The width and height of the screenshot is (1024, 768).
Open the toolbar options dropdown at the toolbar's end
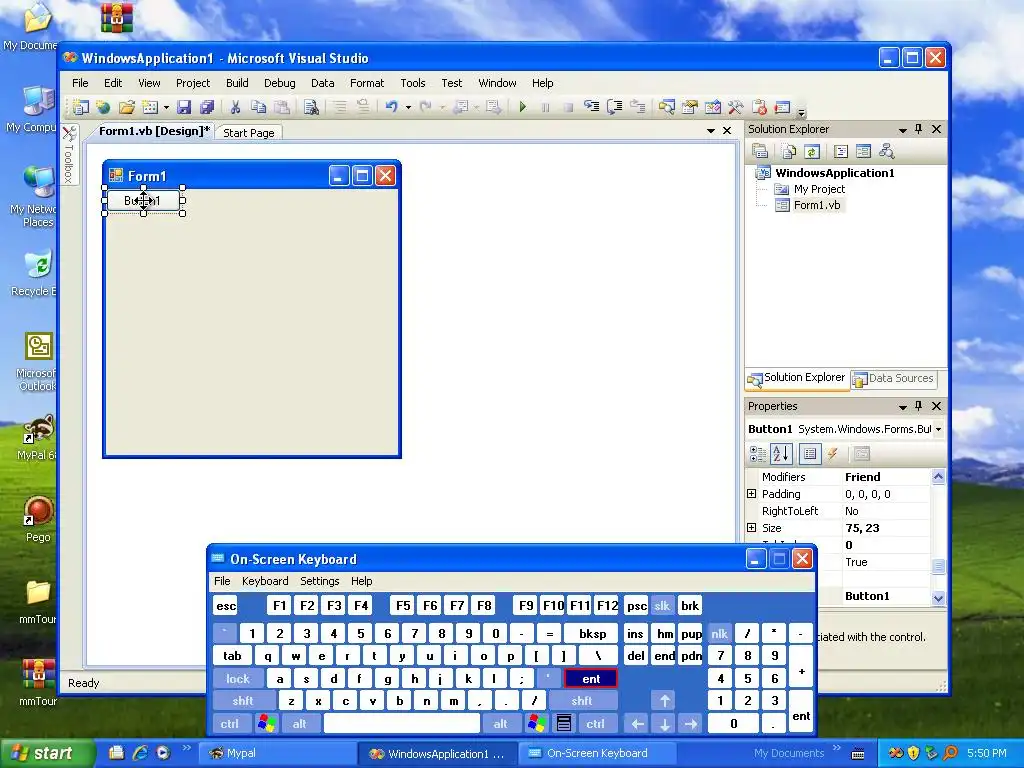pos(801,112)
